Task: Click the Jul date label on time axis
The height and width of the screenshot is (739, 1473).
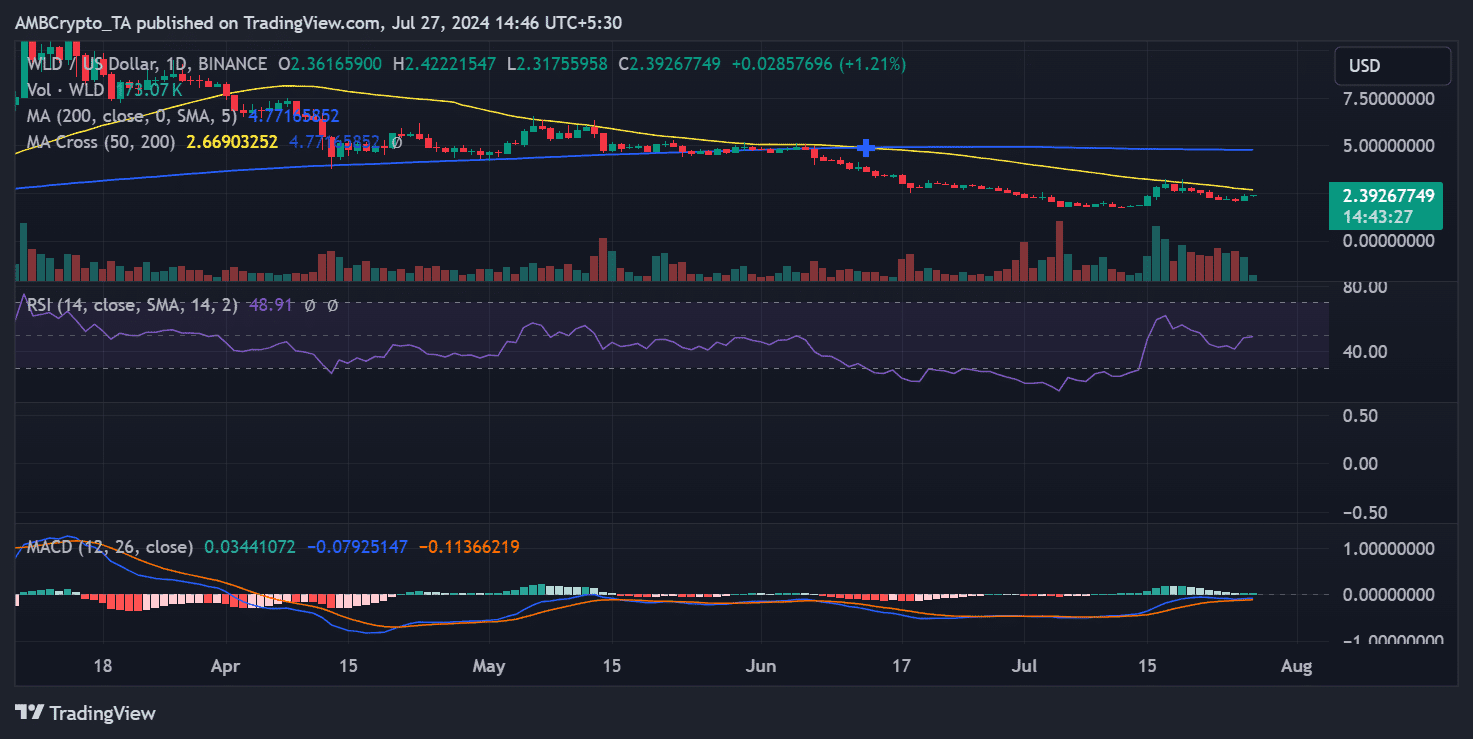Action: click(x=1024, y=666)
